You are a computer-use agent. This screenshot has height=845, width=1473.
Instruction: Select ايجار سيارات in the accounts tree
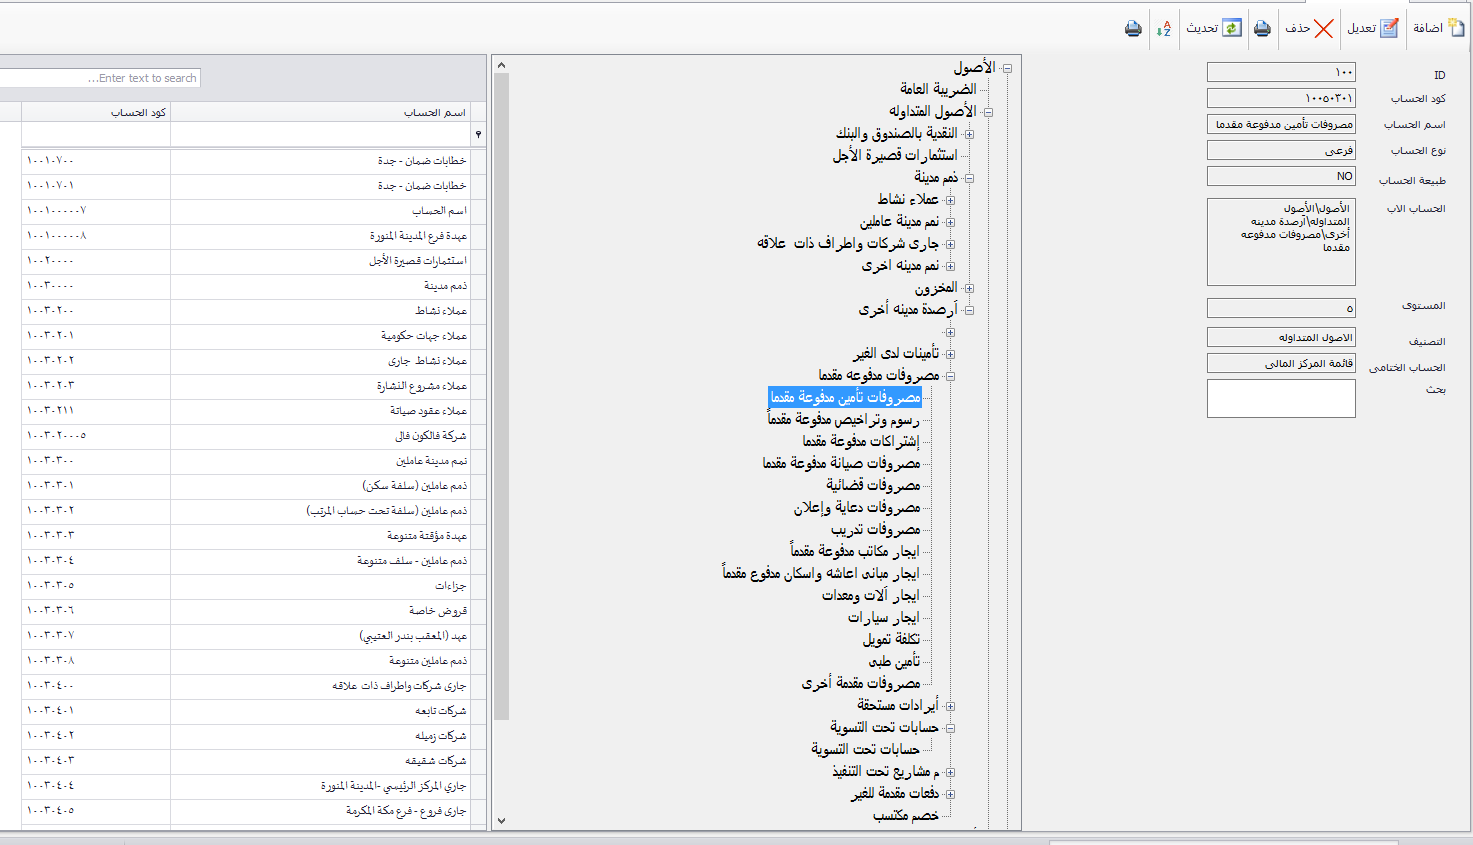(x=883, y=618)
